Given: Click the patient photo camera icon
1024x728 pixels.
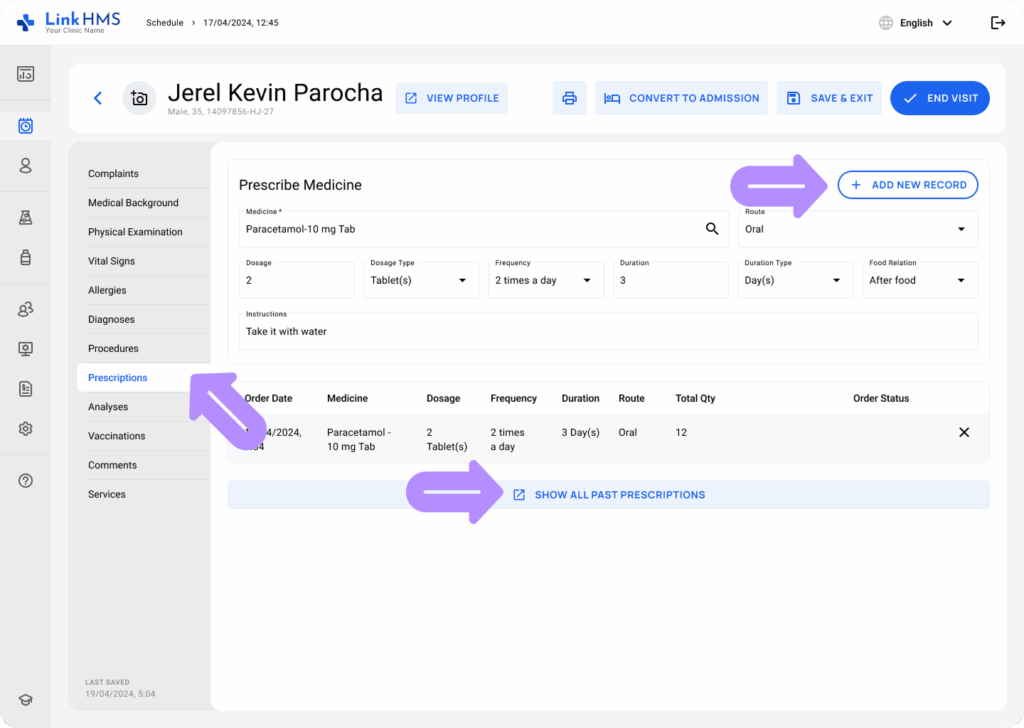Looking at the screenshot, I should click(139, 98).
